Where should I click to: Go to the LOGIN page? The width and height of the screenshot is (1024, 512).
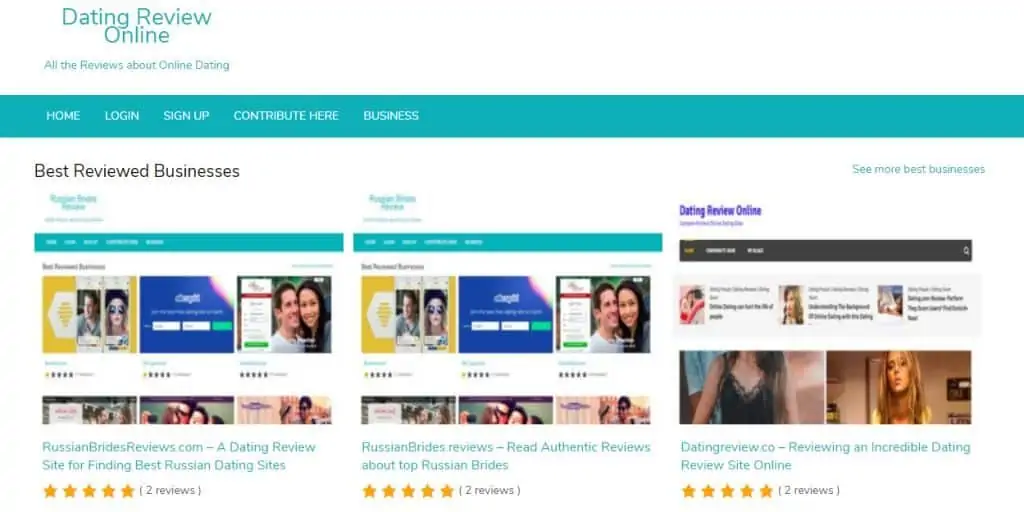coord(122,116)
